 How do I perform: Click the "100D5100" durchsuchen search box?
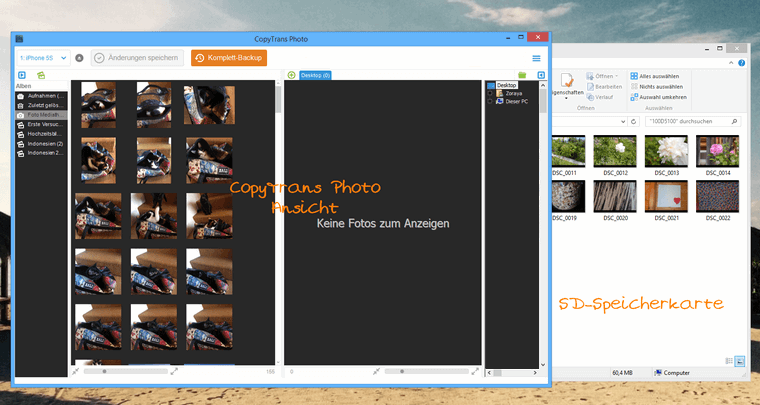[692, 122]
